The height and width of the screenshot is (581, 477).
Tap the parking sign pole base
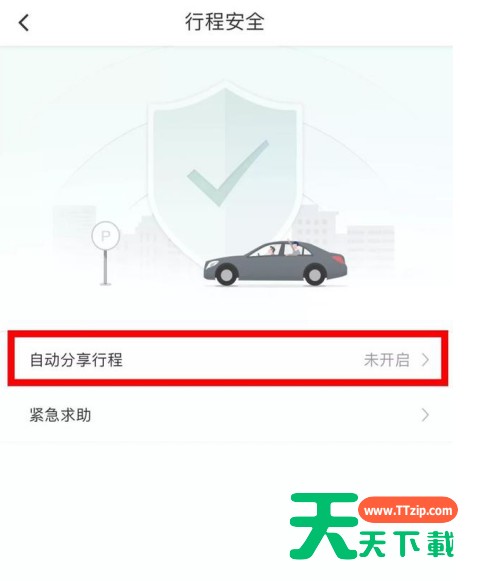pos(106,284)
